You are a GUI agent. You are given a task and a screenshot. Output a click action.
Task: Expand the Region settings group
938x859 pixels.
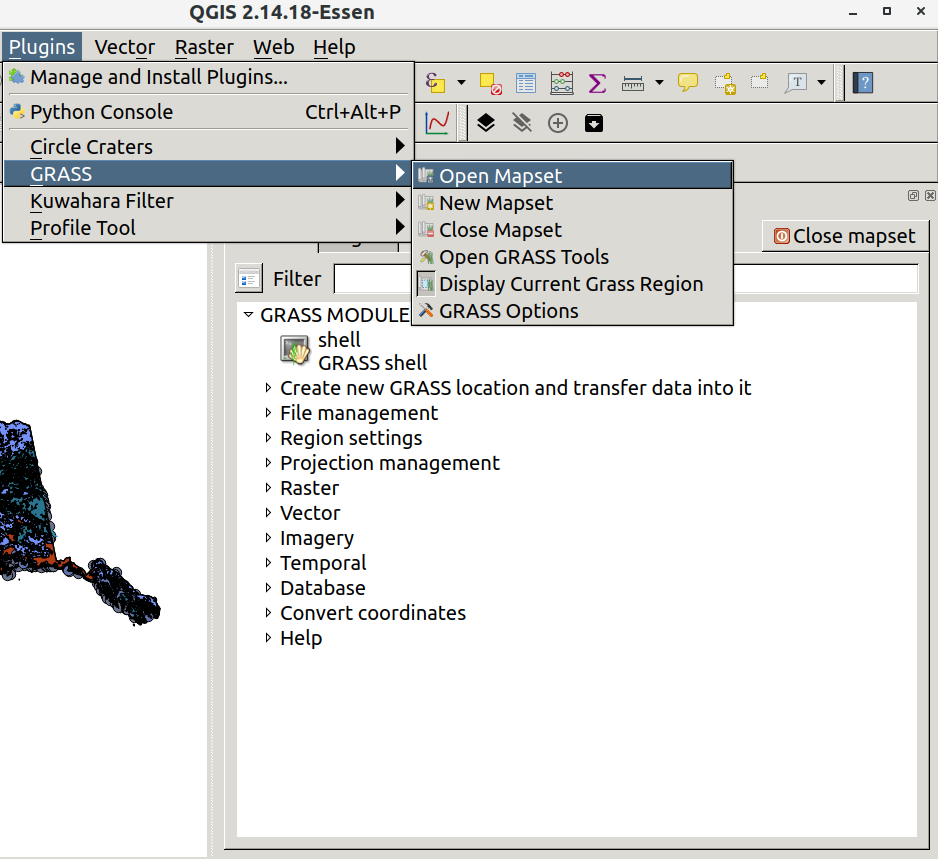point(268,438)
